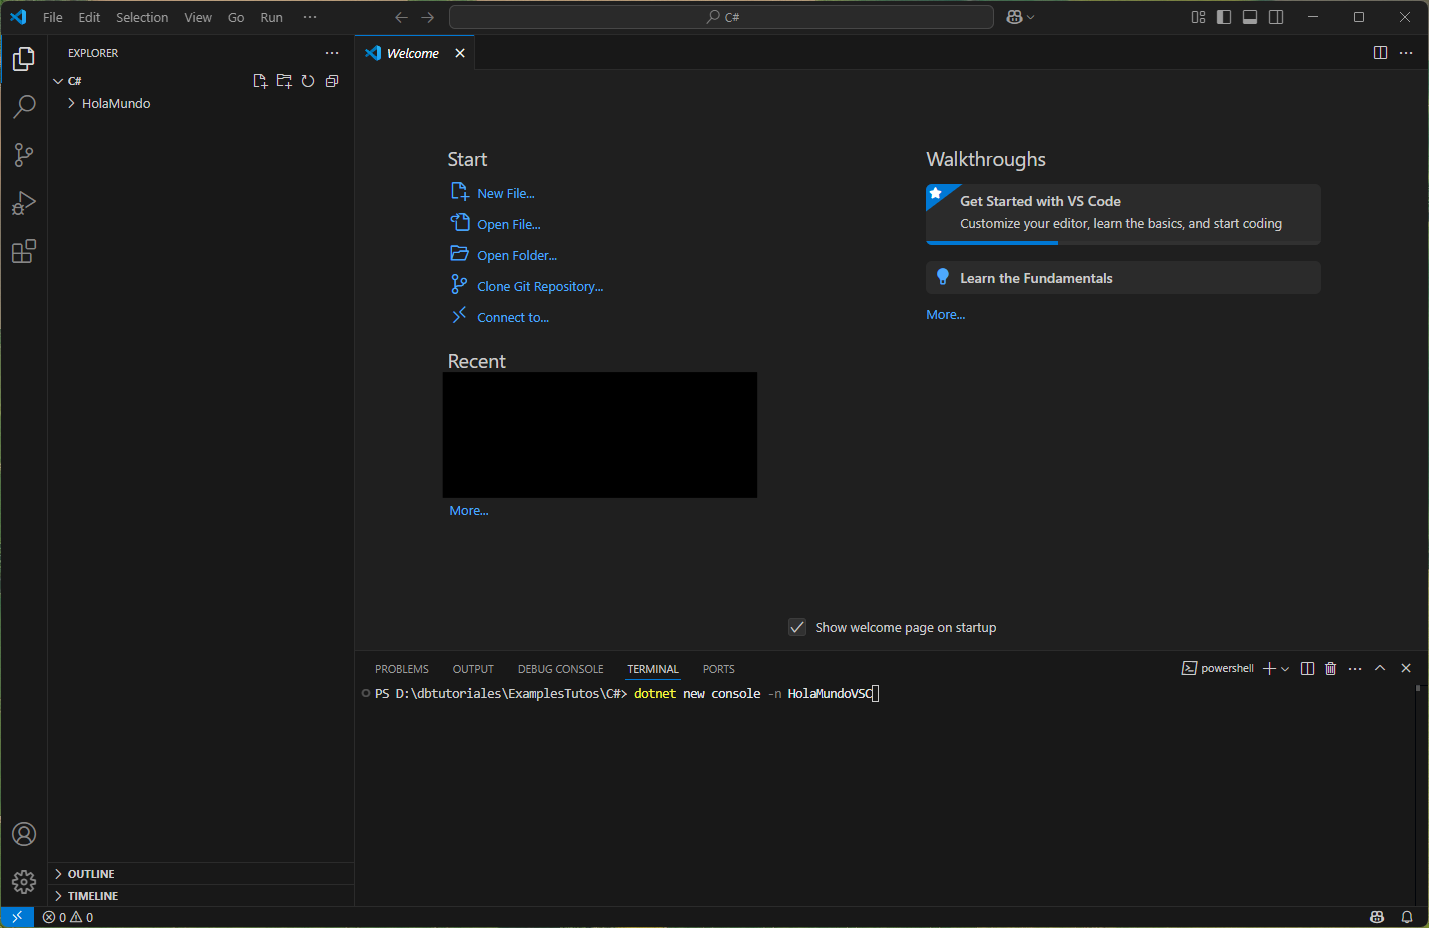Open the Source Control view
1429x928 pixels.
(x=24, y=155)
